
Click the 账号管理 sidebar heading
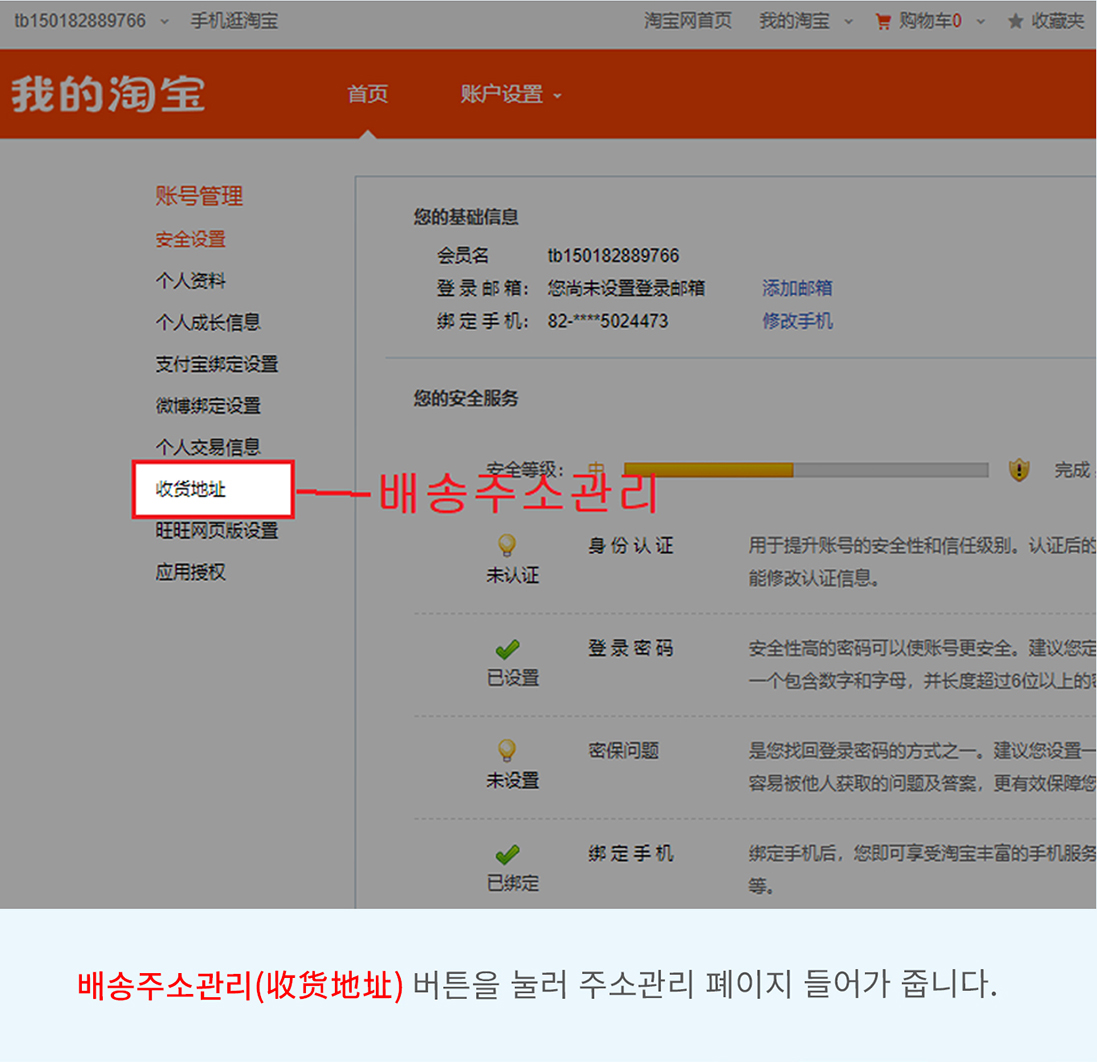(x=199, y=196)
